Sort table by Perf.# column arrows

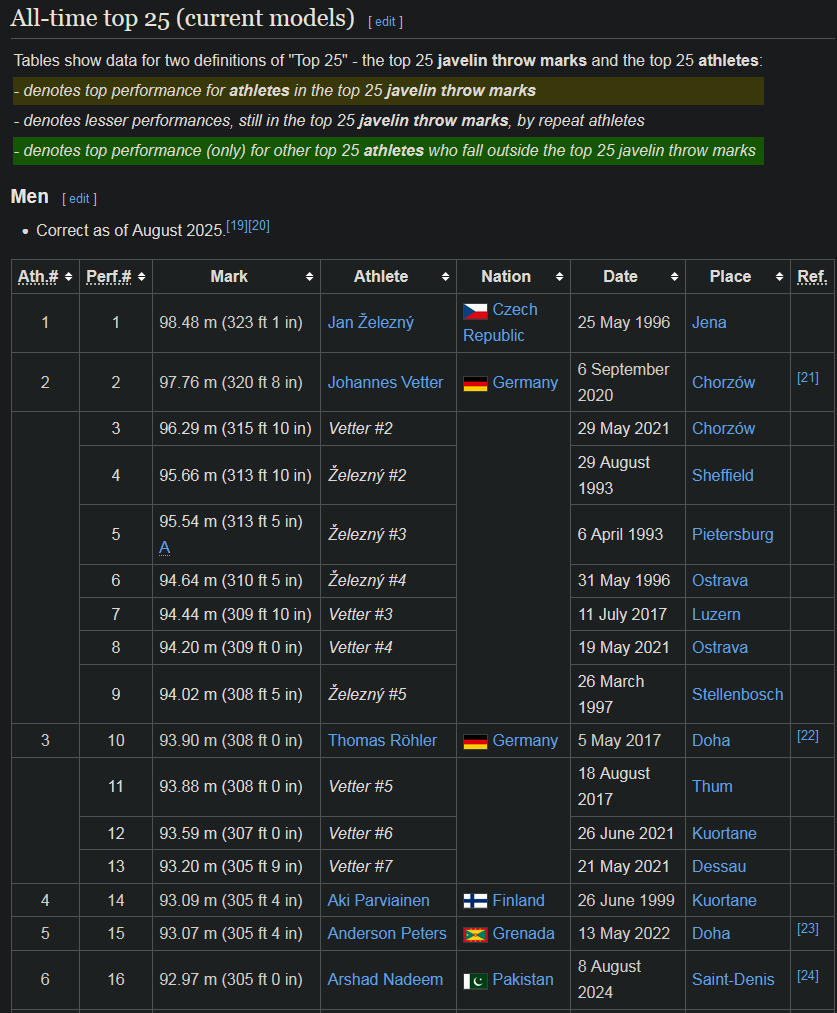pyautogui.click(x=141, y=277)
